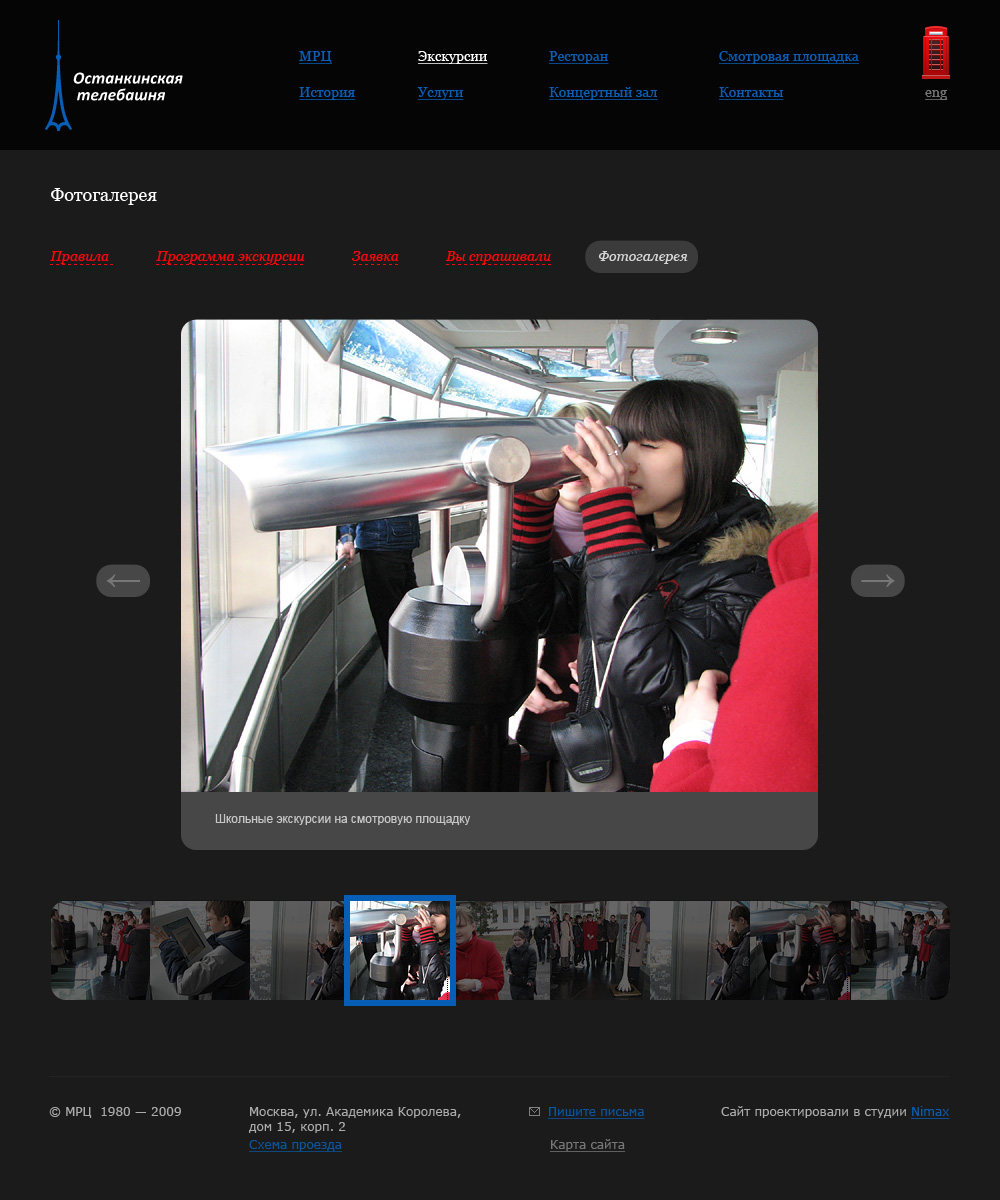1000x1200 pixels.
Task: Switch to the Правила tab
Action: tap(79, 257)
